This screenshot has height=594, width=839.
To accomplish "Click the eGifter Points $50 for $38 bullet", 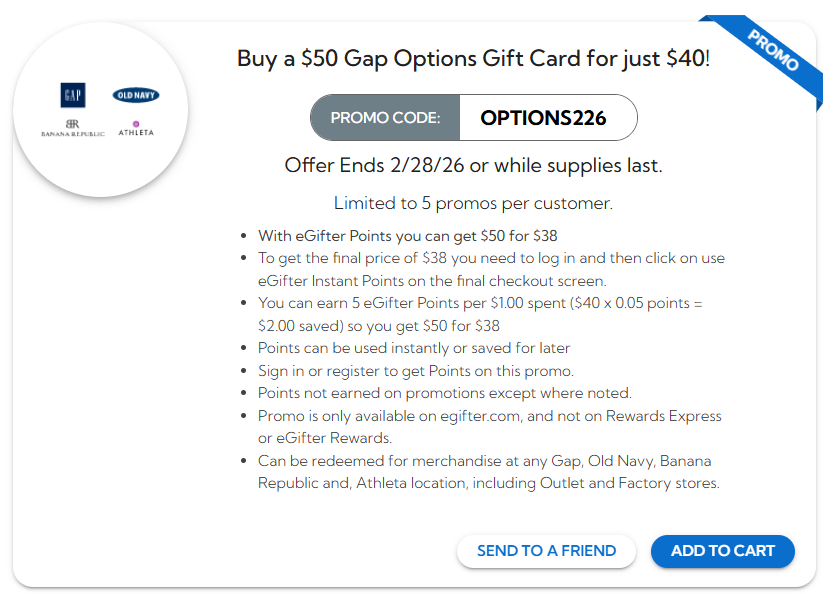I will pyautogui.click(x=407, y=236).
